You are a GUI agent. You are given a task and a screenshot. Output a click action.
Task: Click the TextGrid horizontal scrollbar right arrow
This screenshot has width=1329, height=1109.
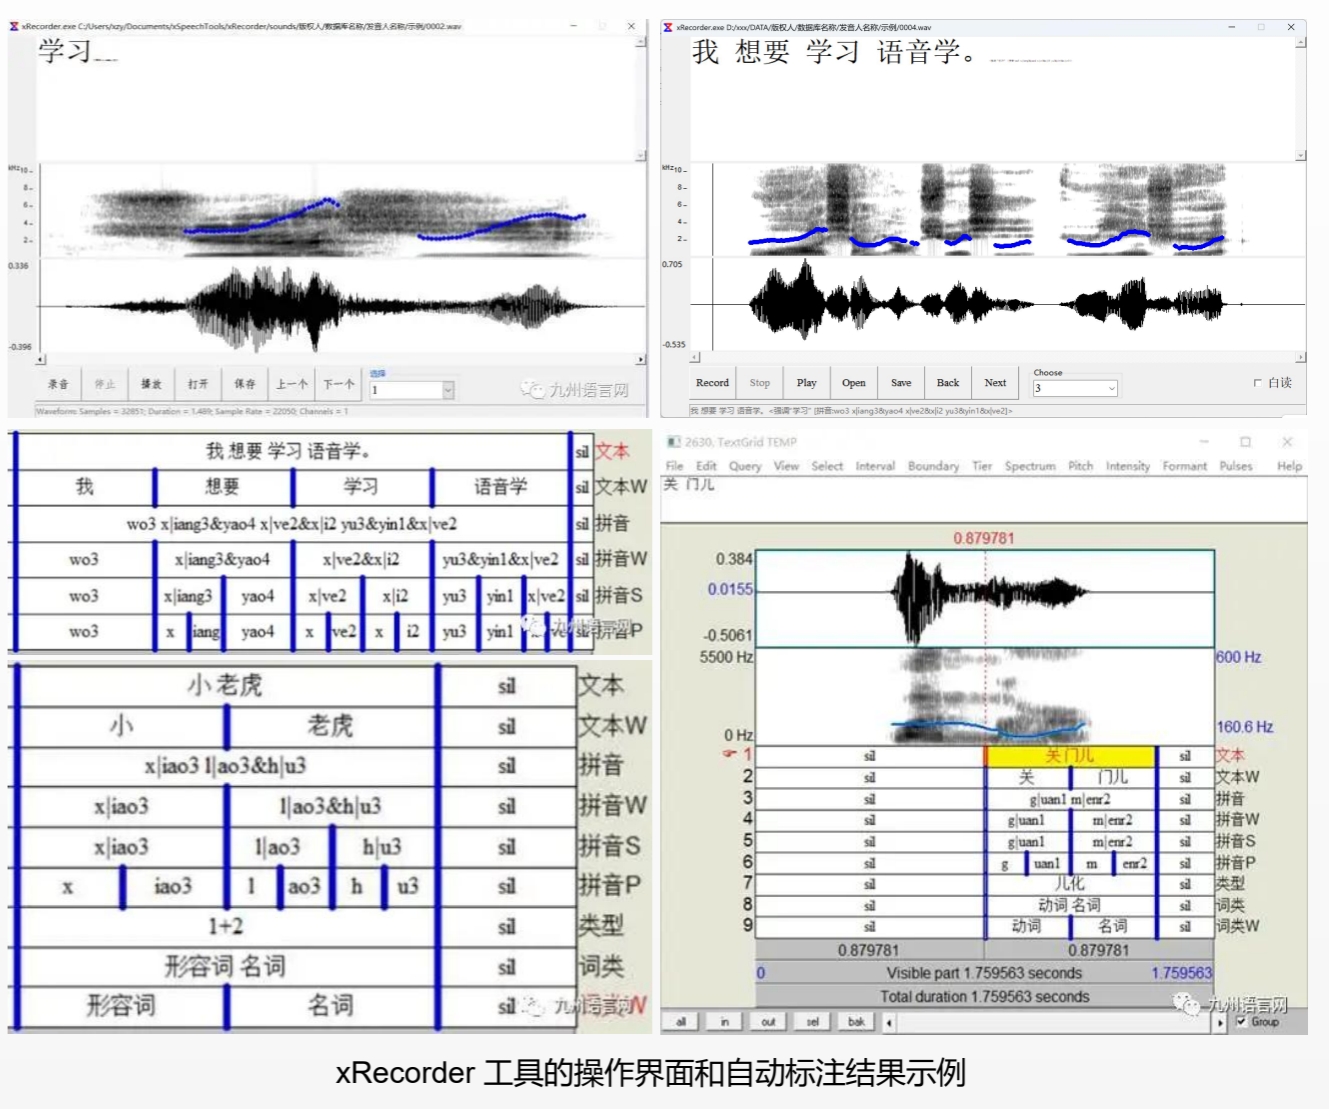(1220, 1023)
